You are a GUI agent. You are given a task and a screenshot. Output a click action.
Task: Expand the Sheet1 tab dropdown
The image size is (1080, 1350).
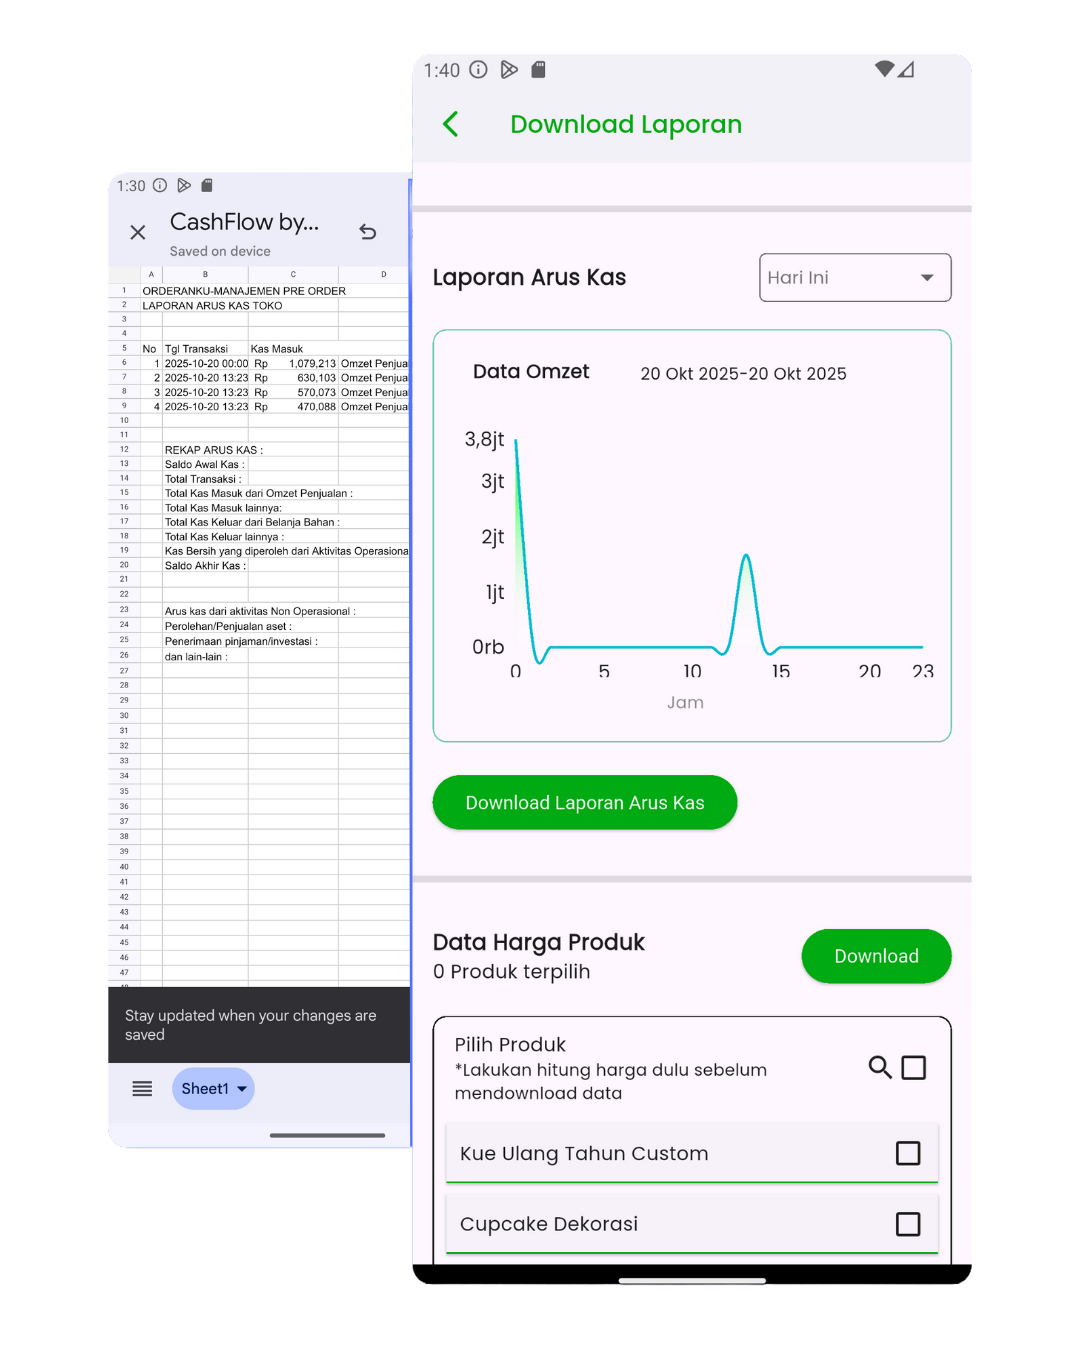pos(213,1089)
